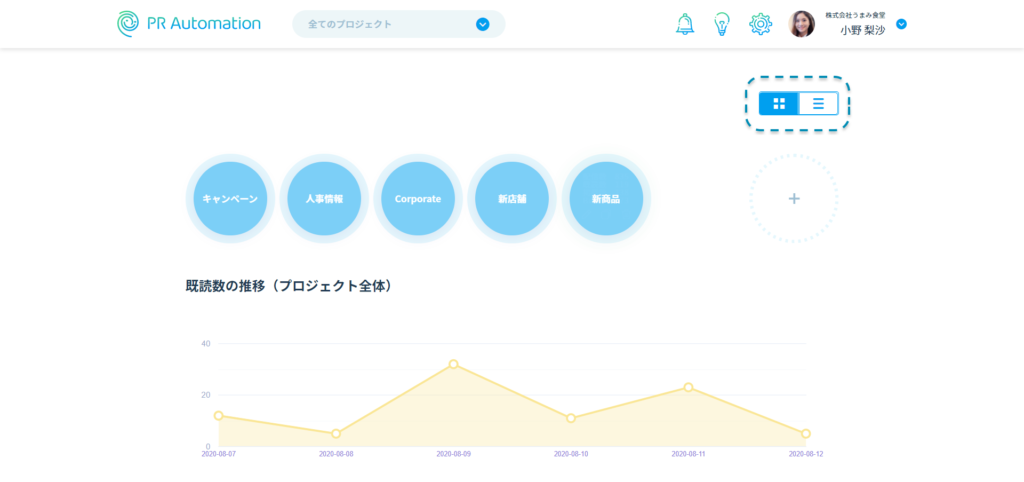
Task: Click the 2020-08-10 chart data point
Action: coord(571,418)
